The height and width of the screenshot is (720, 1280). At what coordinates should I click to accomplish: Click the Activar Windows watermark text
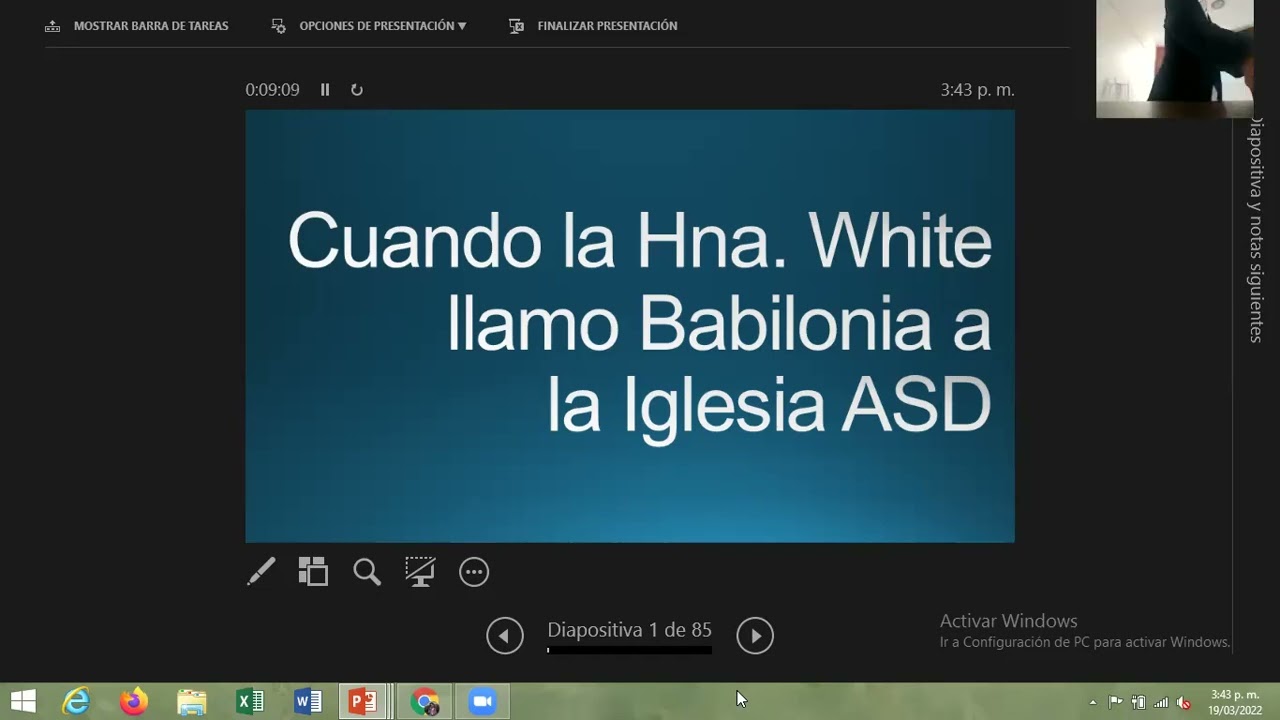(x=1008, y=621)
